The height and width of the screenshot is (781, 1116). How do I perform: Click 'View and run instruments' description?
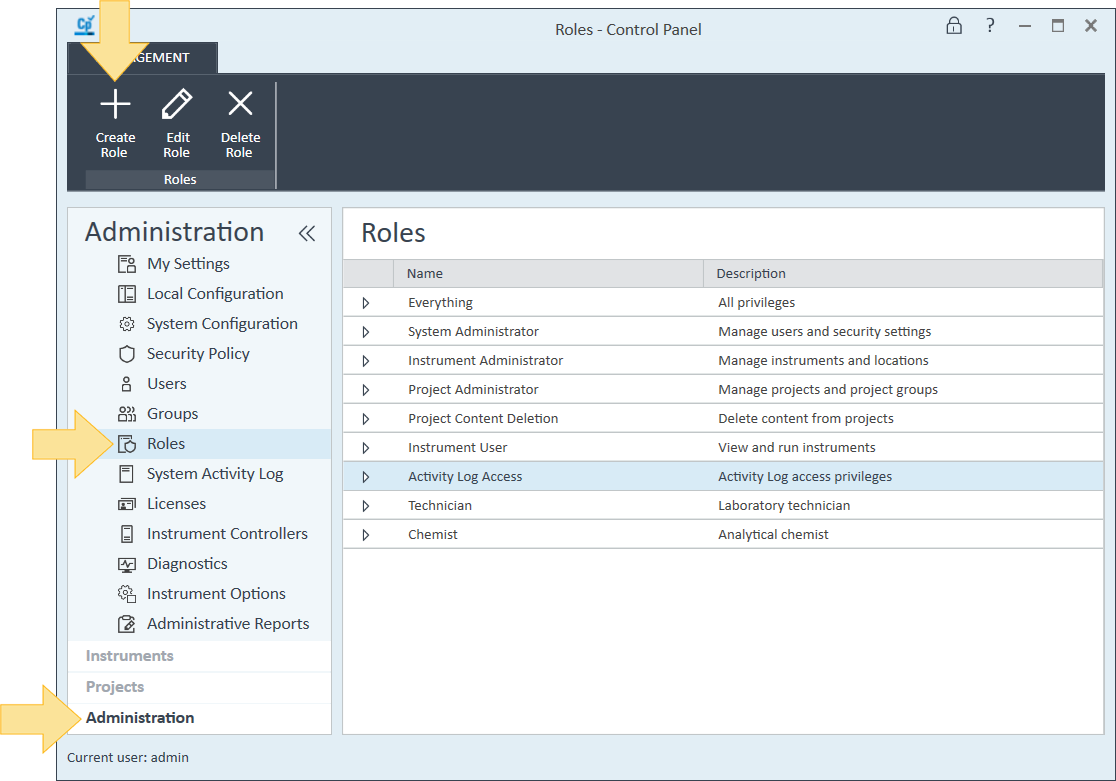click(x=796, y=448)
